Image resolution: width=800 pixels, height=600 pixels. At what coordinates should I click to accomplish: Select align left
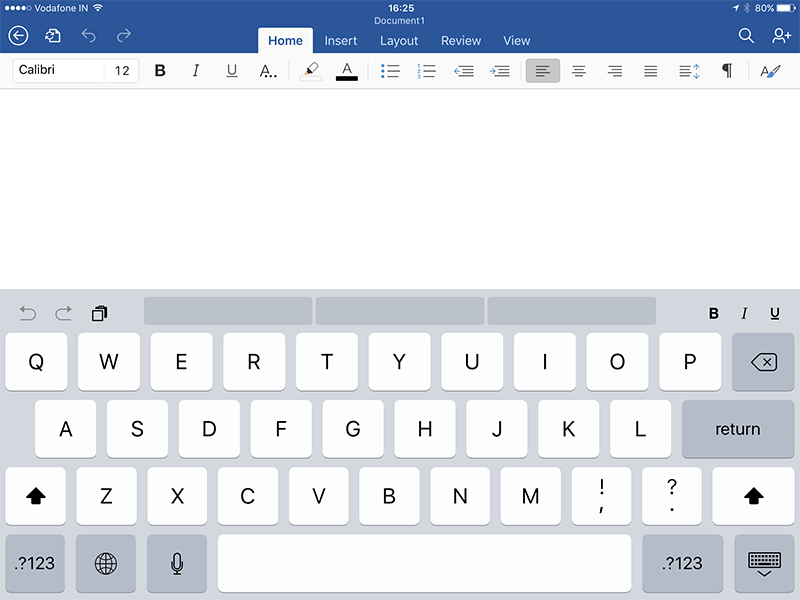pos(543,70)
